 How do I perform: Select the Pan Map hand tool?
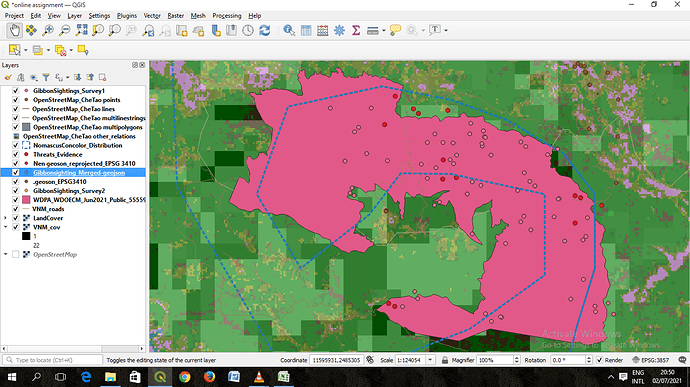tap(15, 30)
